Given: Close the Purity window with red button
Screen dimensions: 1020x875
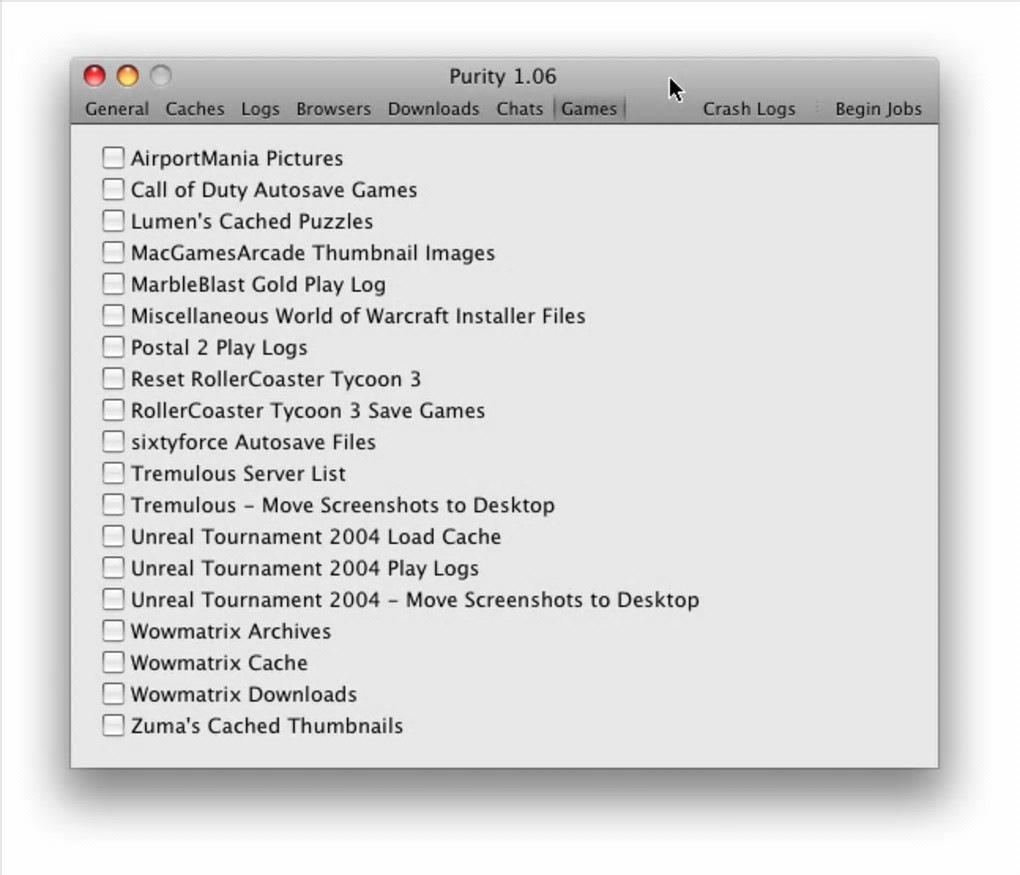Looking at the screenshot, I should pos(95,76).
